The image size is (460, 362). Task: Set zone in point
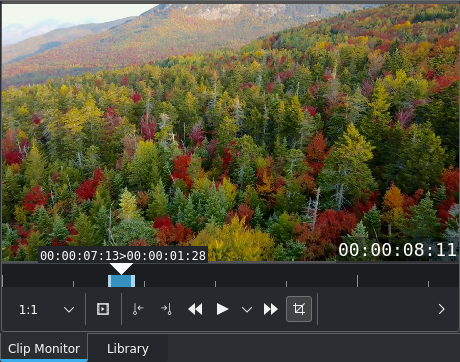(x=138, y=309)
